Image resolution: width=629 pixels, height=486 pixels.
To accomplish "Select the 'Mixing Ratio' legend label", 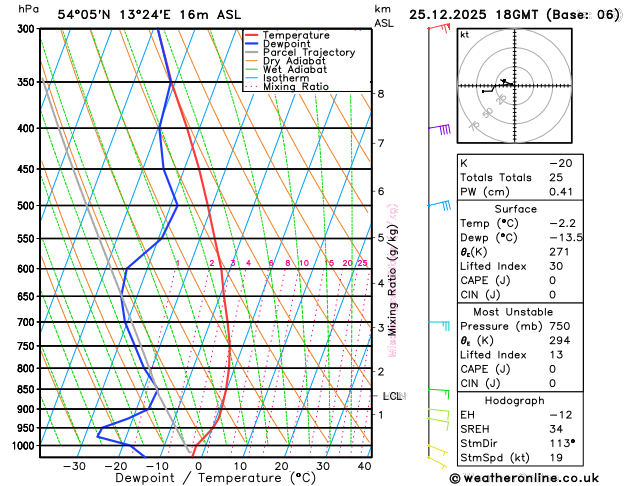I will point(296,87).
